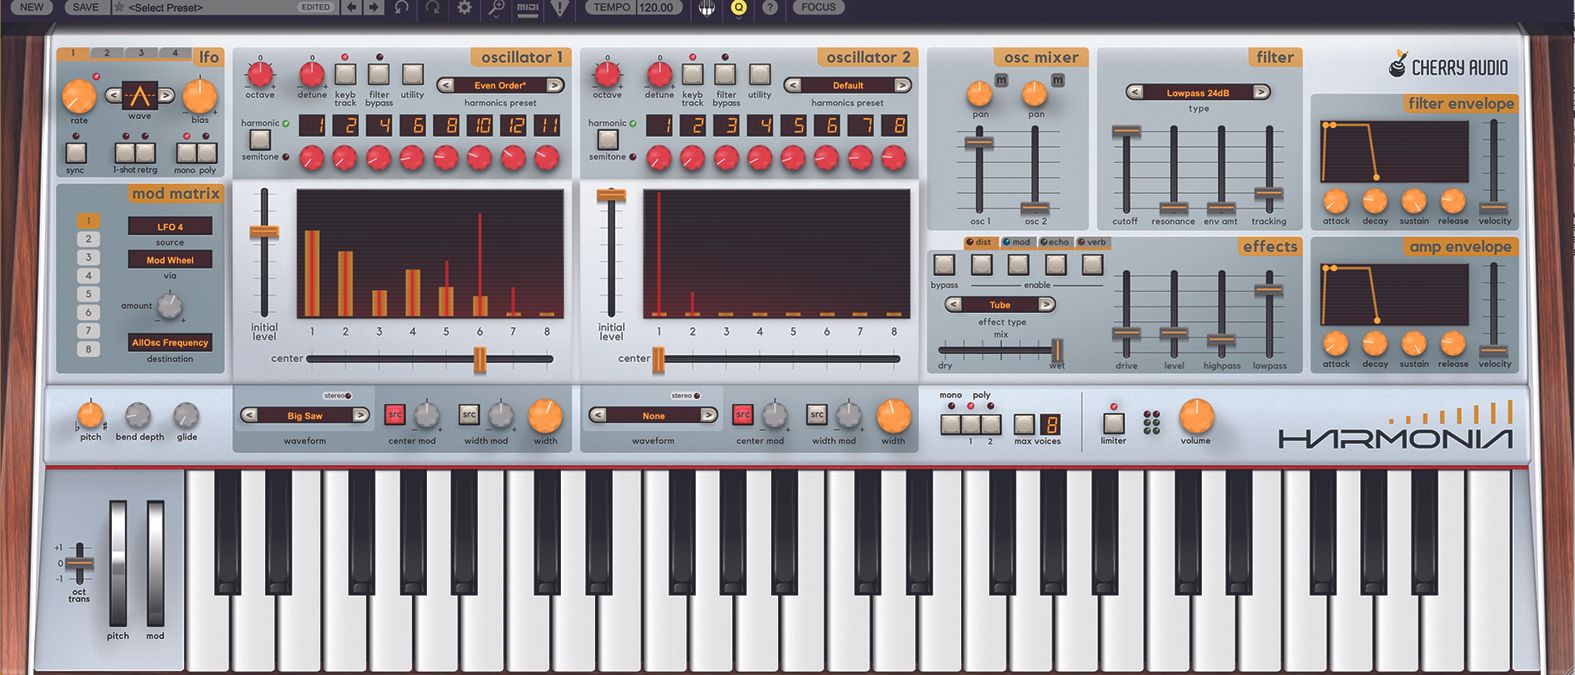Click the mod wheel on the keyboard panel
Screen dimensions: 1575x675
point(156,563)
